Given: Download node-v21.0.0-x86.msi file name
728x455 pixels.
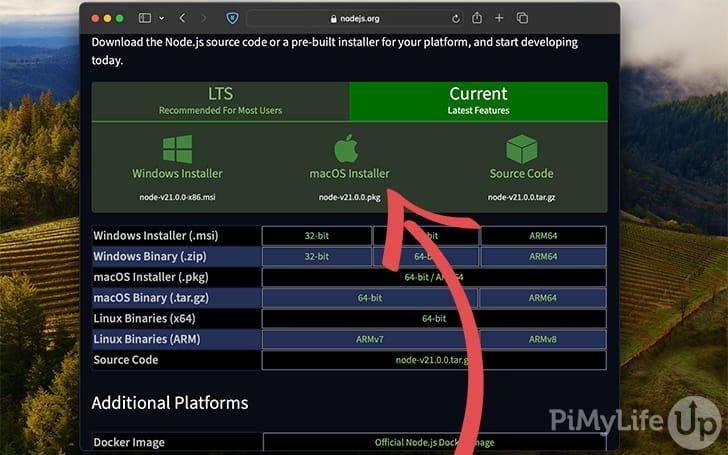Looking at the screenshot, I should 177,197.
